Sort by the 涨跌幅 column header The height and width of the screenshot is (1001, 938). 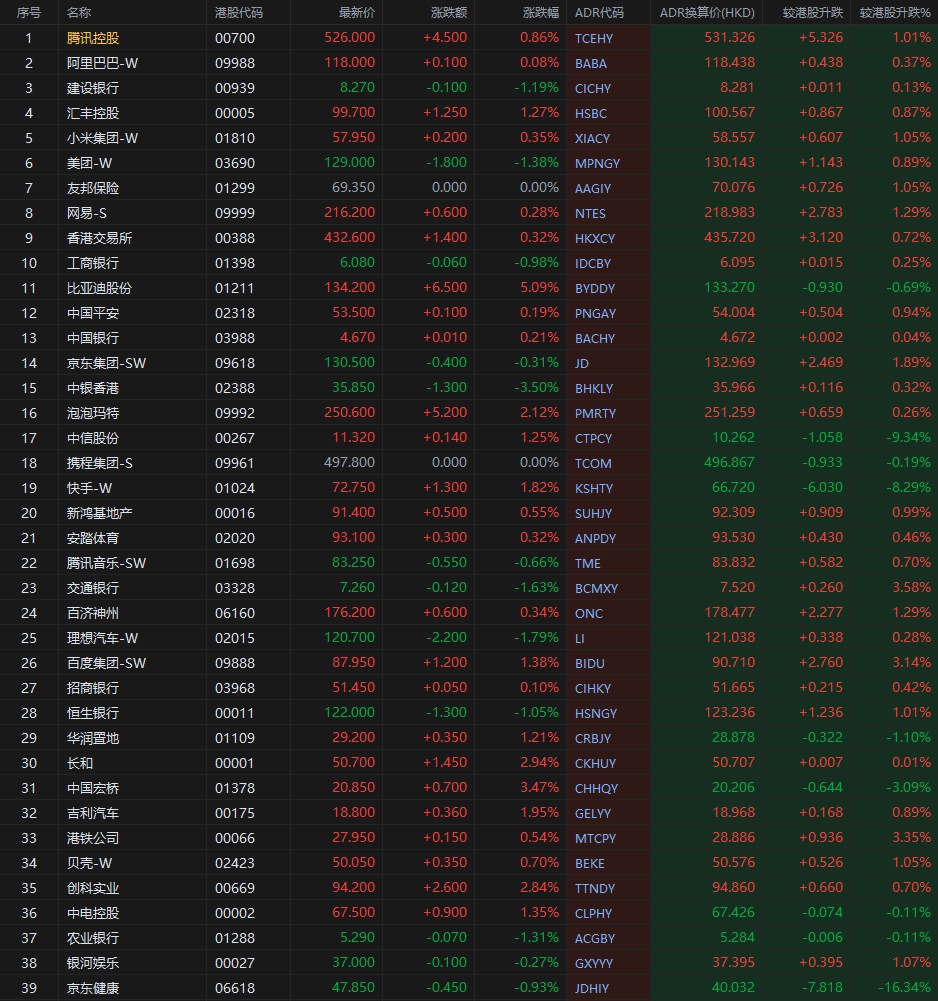pyautogui.click(x=541, y=13)
